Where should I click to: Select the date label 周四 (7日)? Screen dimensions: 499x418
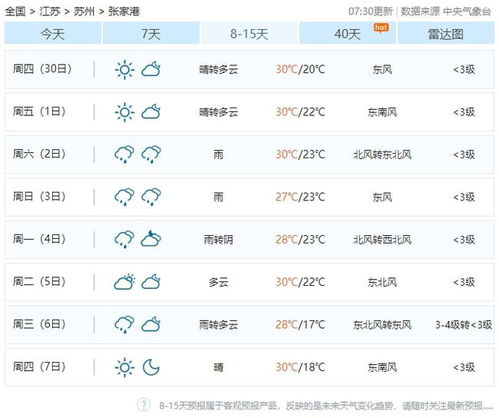coord(39,367)
